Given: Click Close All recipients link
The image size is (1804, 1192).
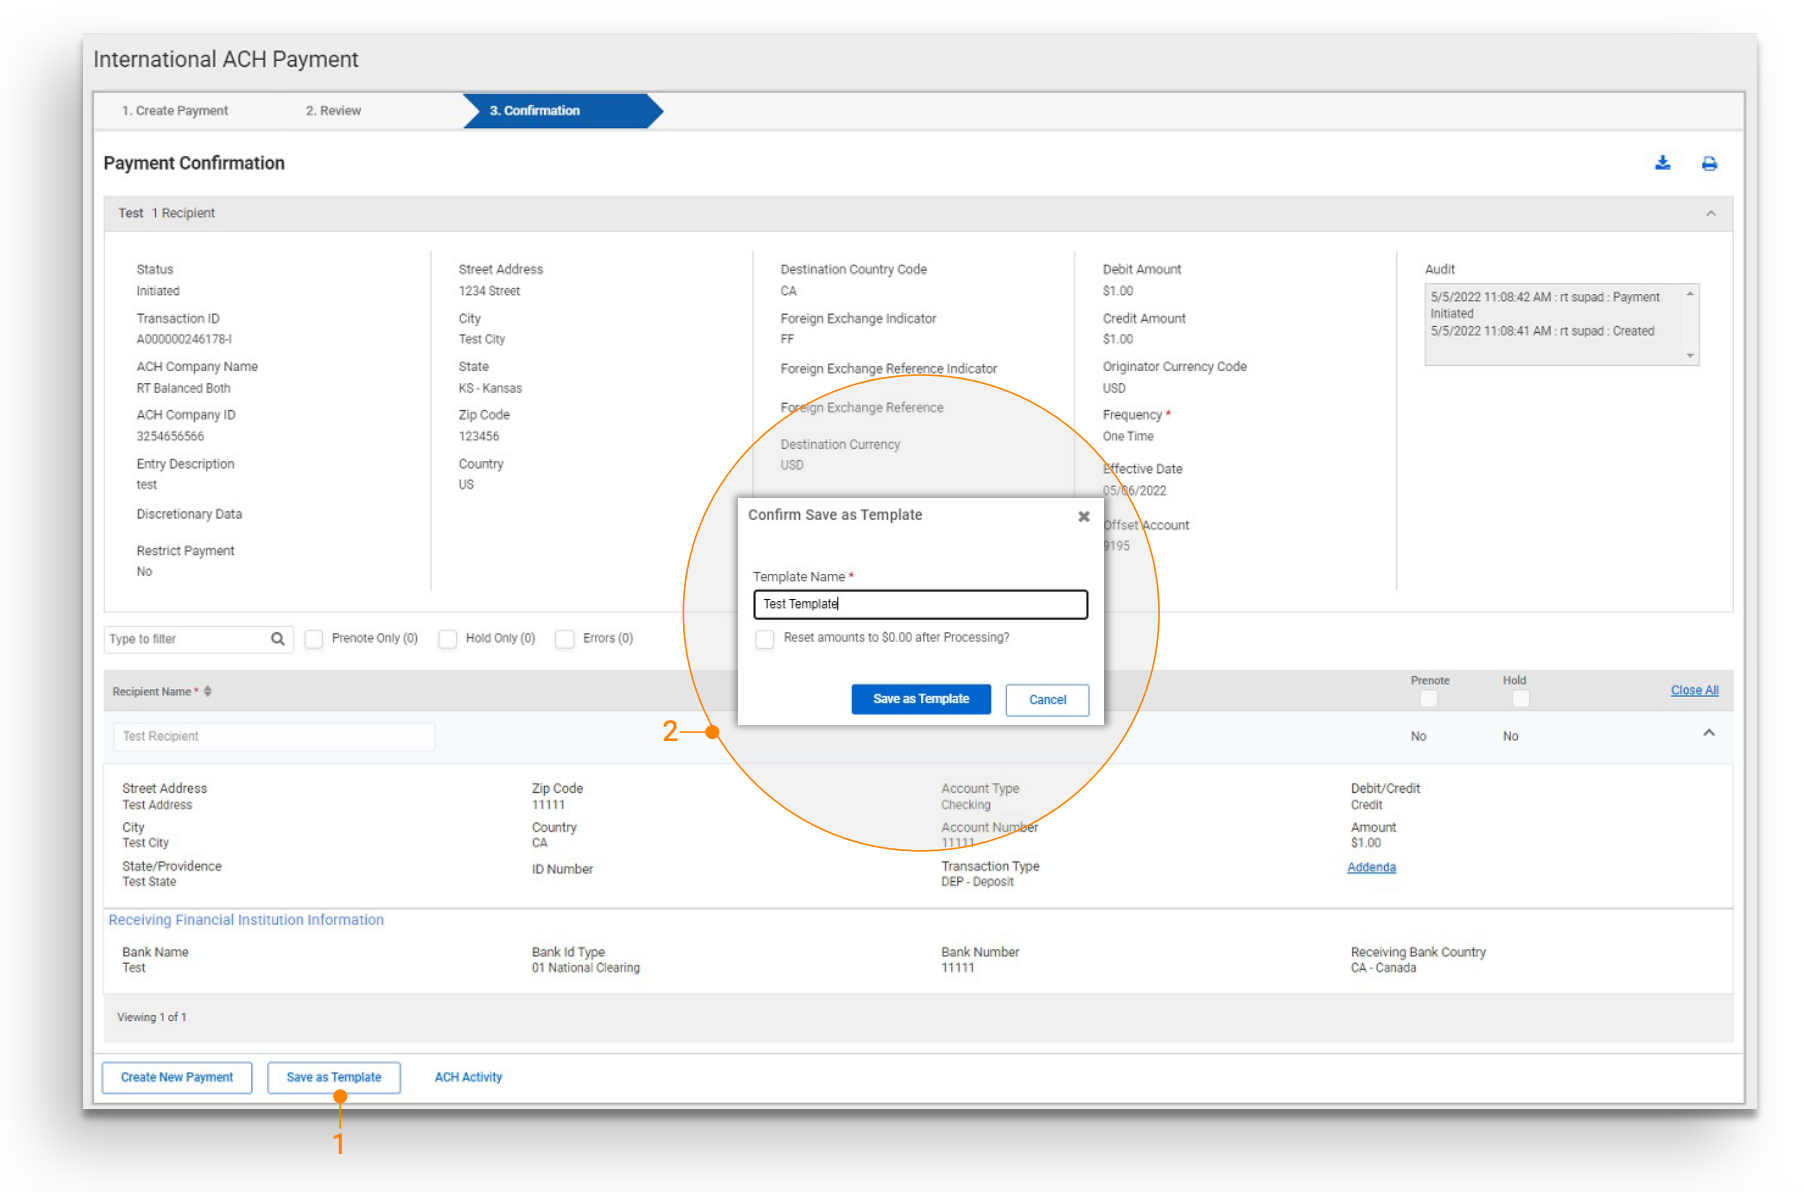Looking at the screenshot, I should coord(1693,690).
